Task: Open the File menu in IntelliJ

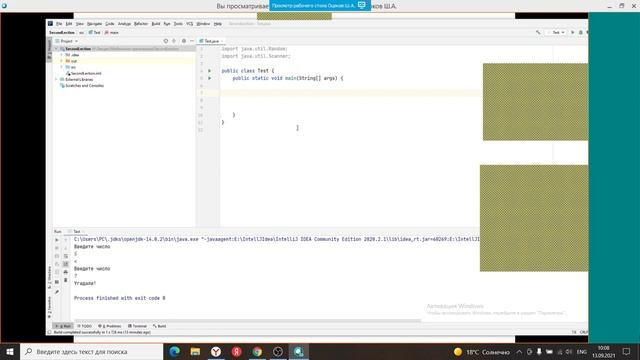Action: coord(59,24)
